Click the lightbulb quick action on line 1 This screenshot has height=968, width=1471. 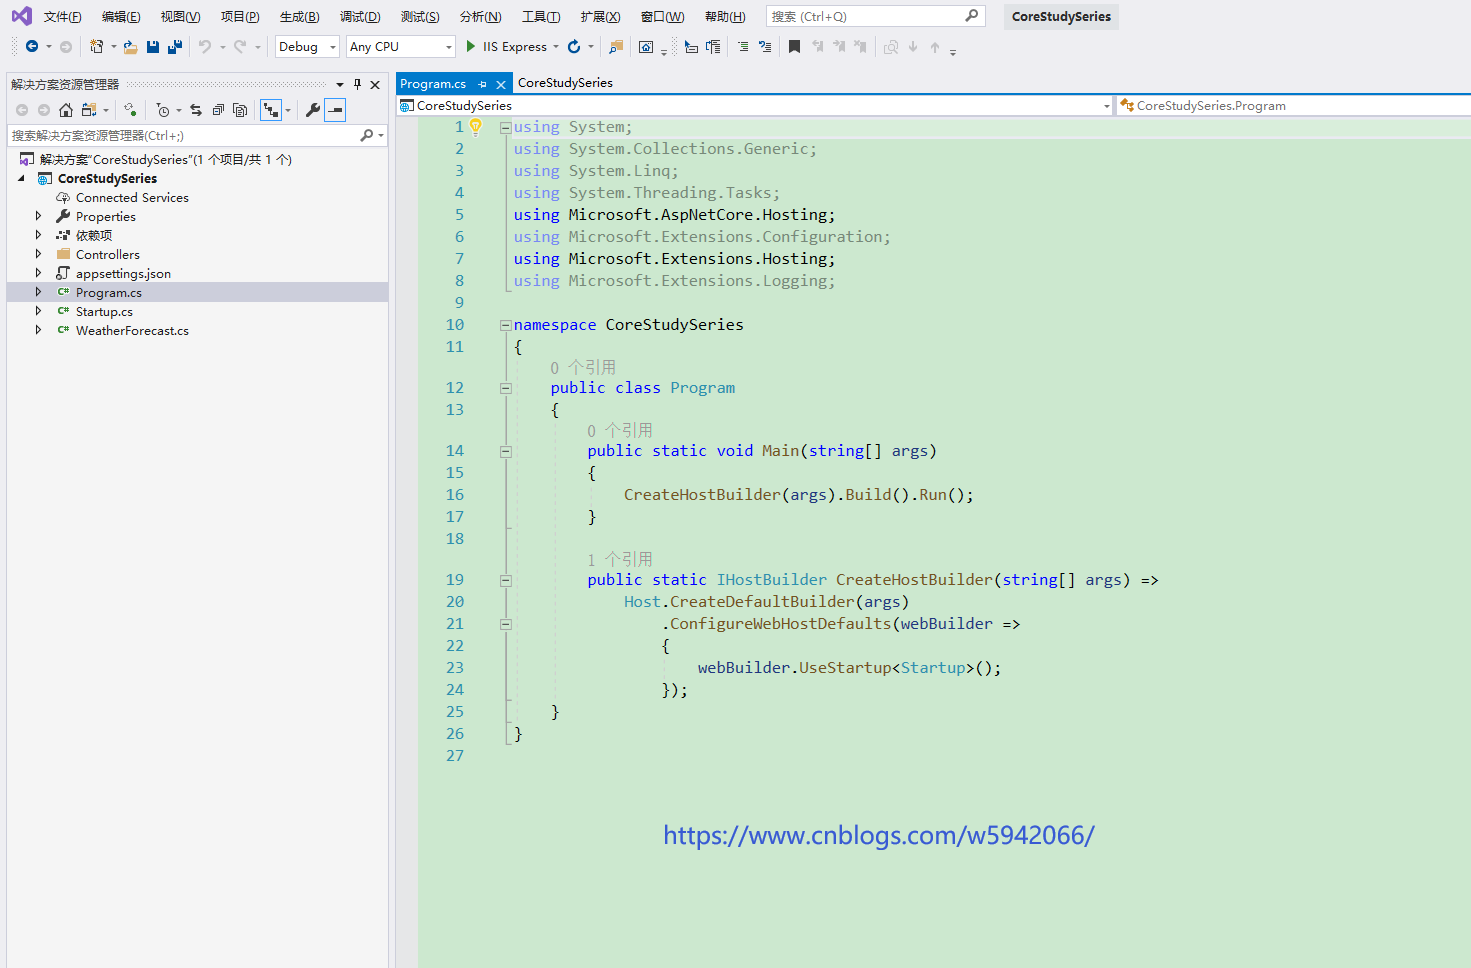[x=476, y=127]
